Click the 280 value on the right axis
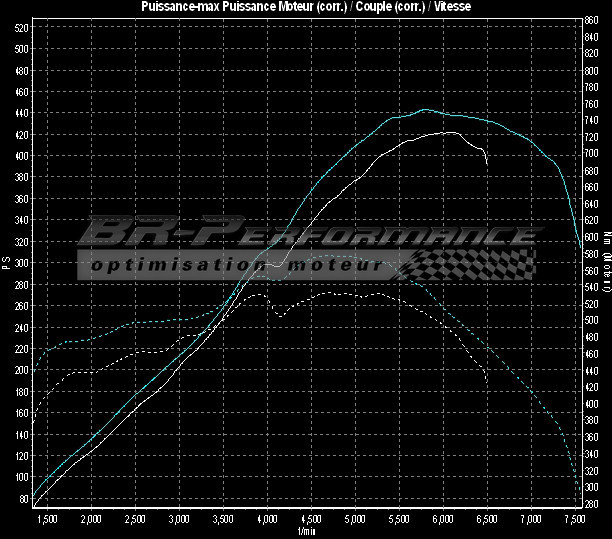Viewport: 612px width, 539px height. tap(593, 502)
